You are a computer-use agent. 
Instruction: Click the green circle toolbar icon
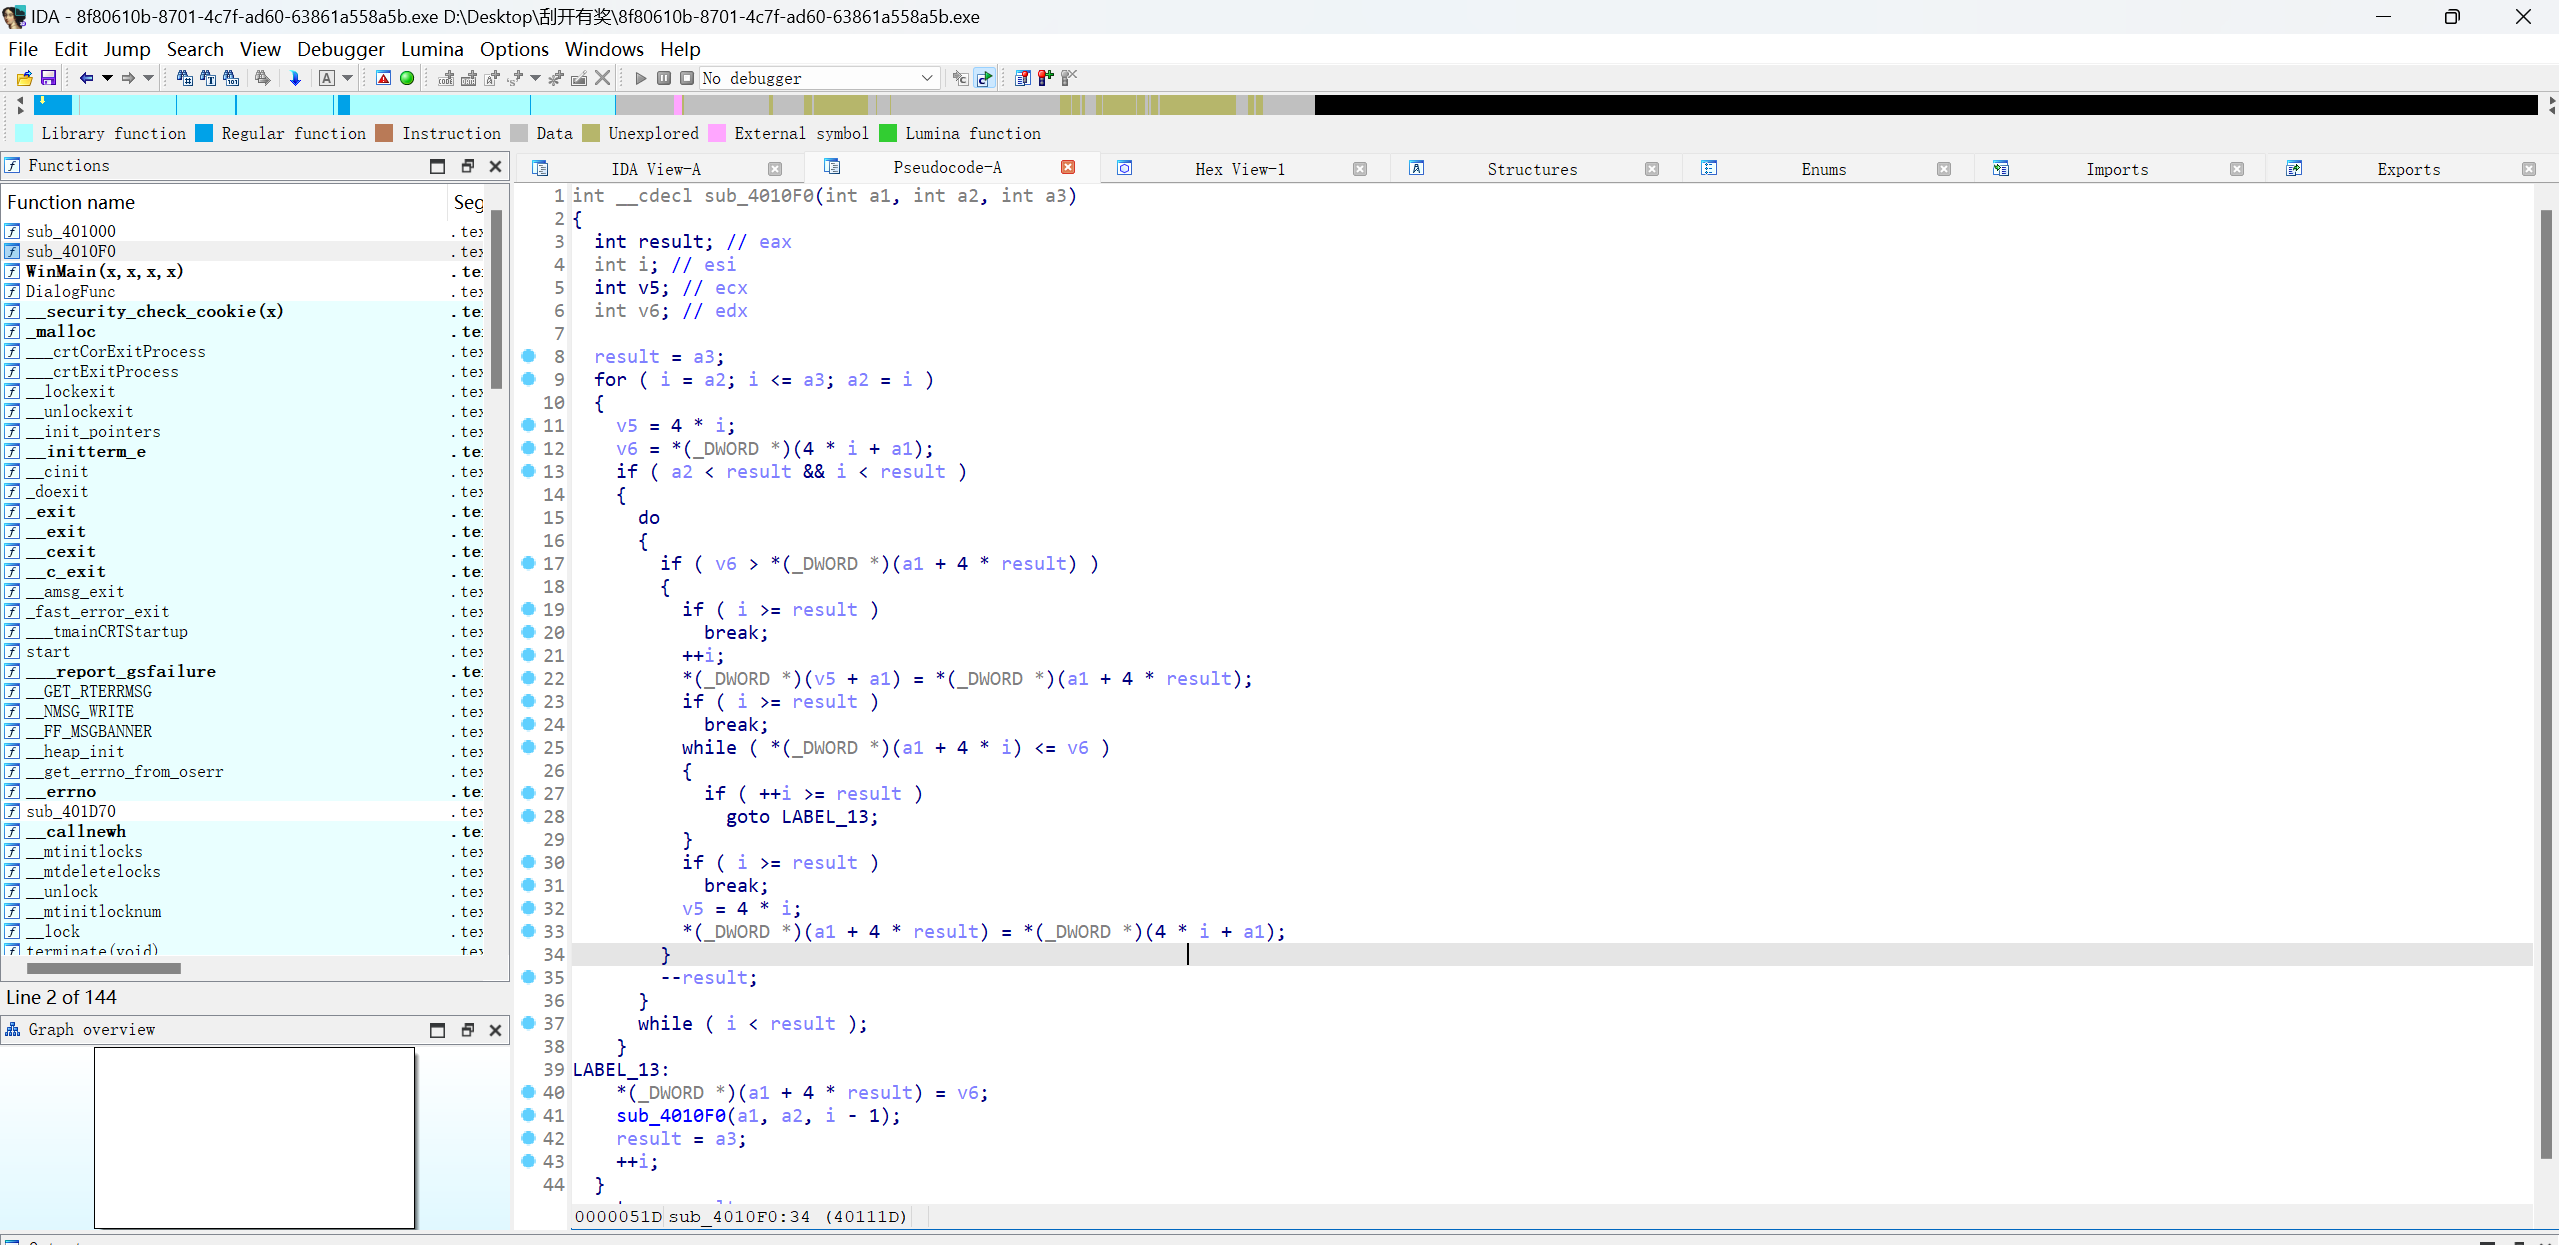407,78
